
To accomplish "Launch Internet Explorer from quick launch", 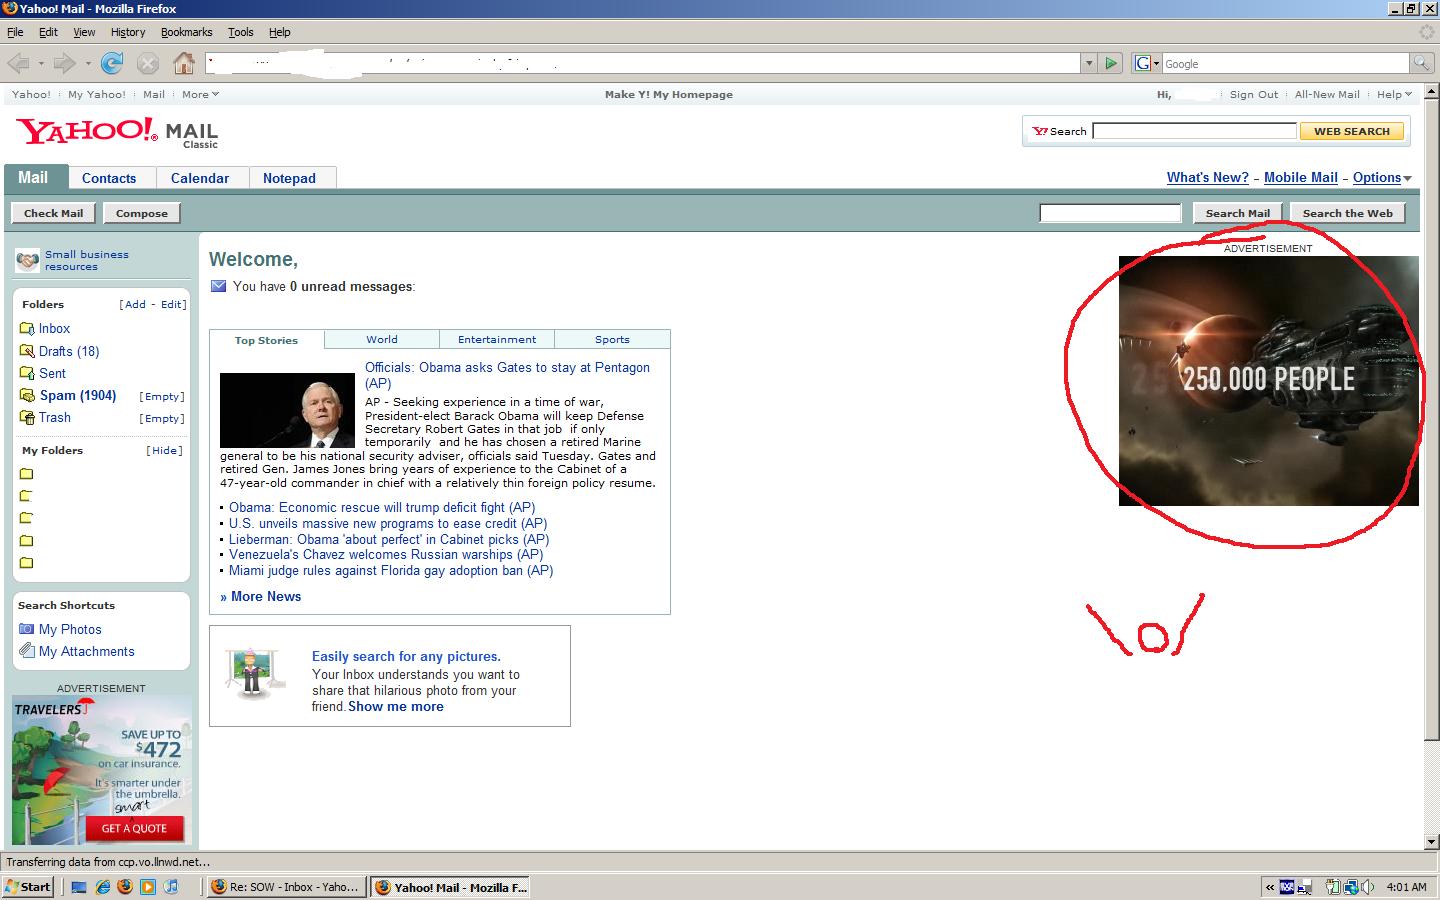I will (102, 886).
